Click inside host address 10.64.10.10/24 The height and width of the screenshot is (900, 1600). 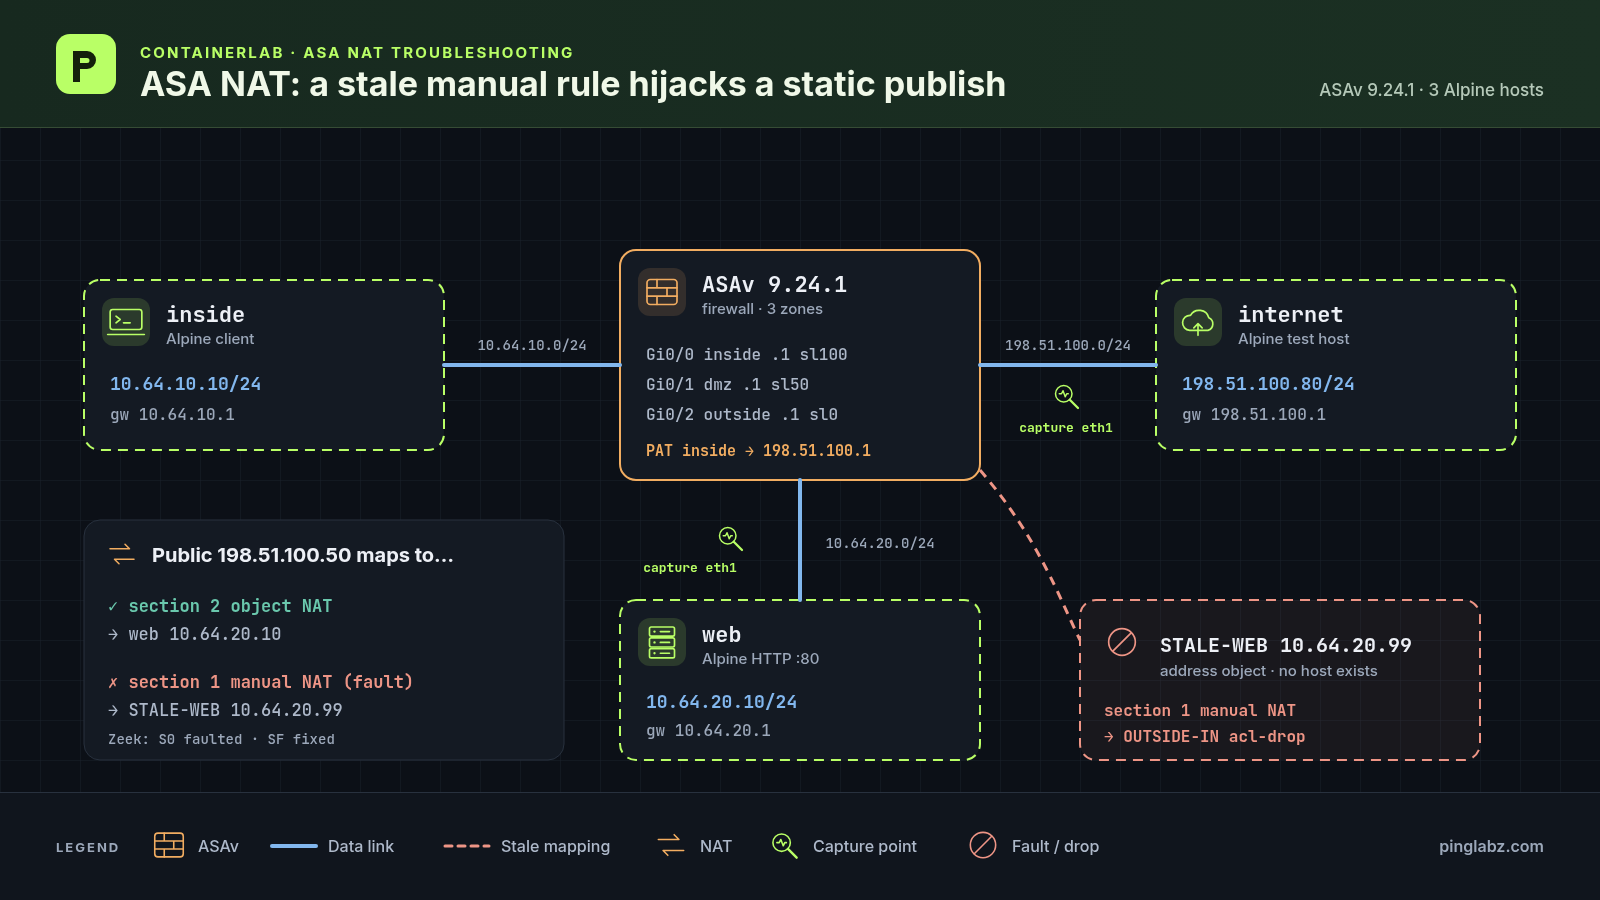click(185, 384)
